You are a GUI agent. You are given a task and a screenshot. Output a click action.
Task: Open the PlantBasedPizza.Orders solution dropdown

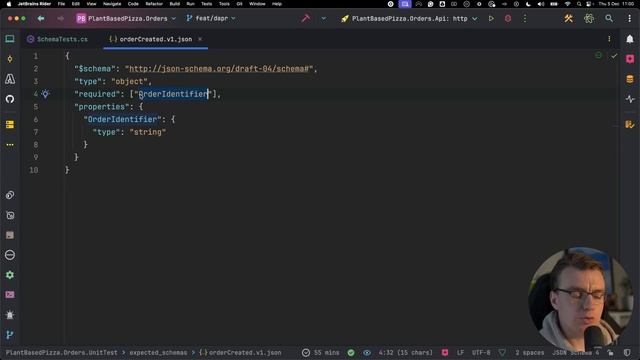pyautogui.click(x=126, y=18)
